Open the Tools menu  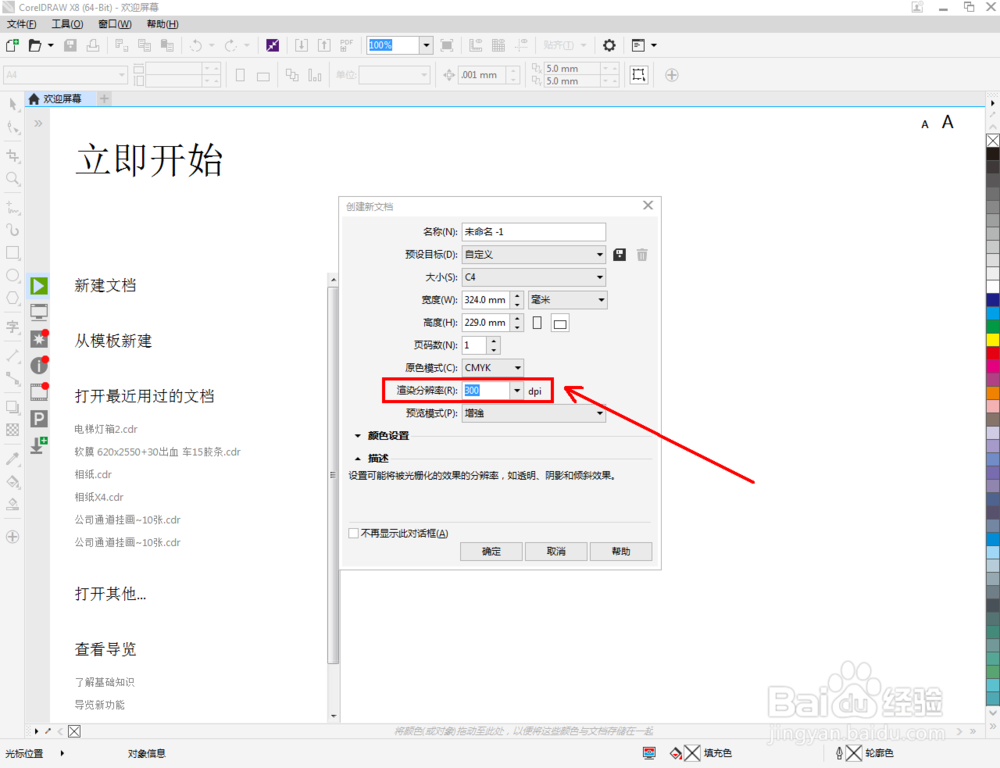[67, 24]
